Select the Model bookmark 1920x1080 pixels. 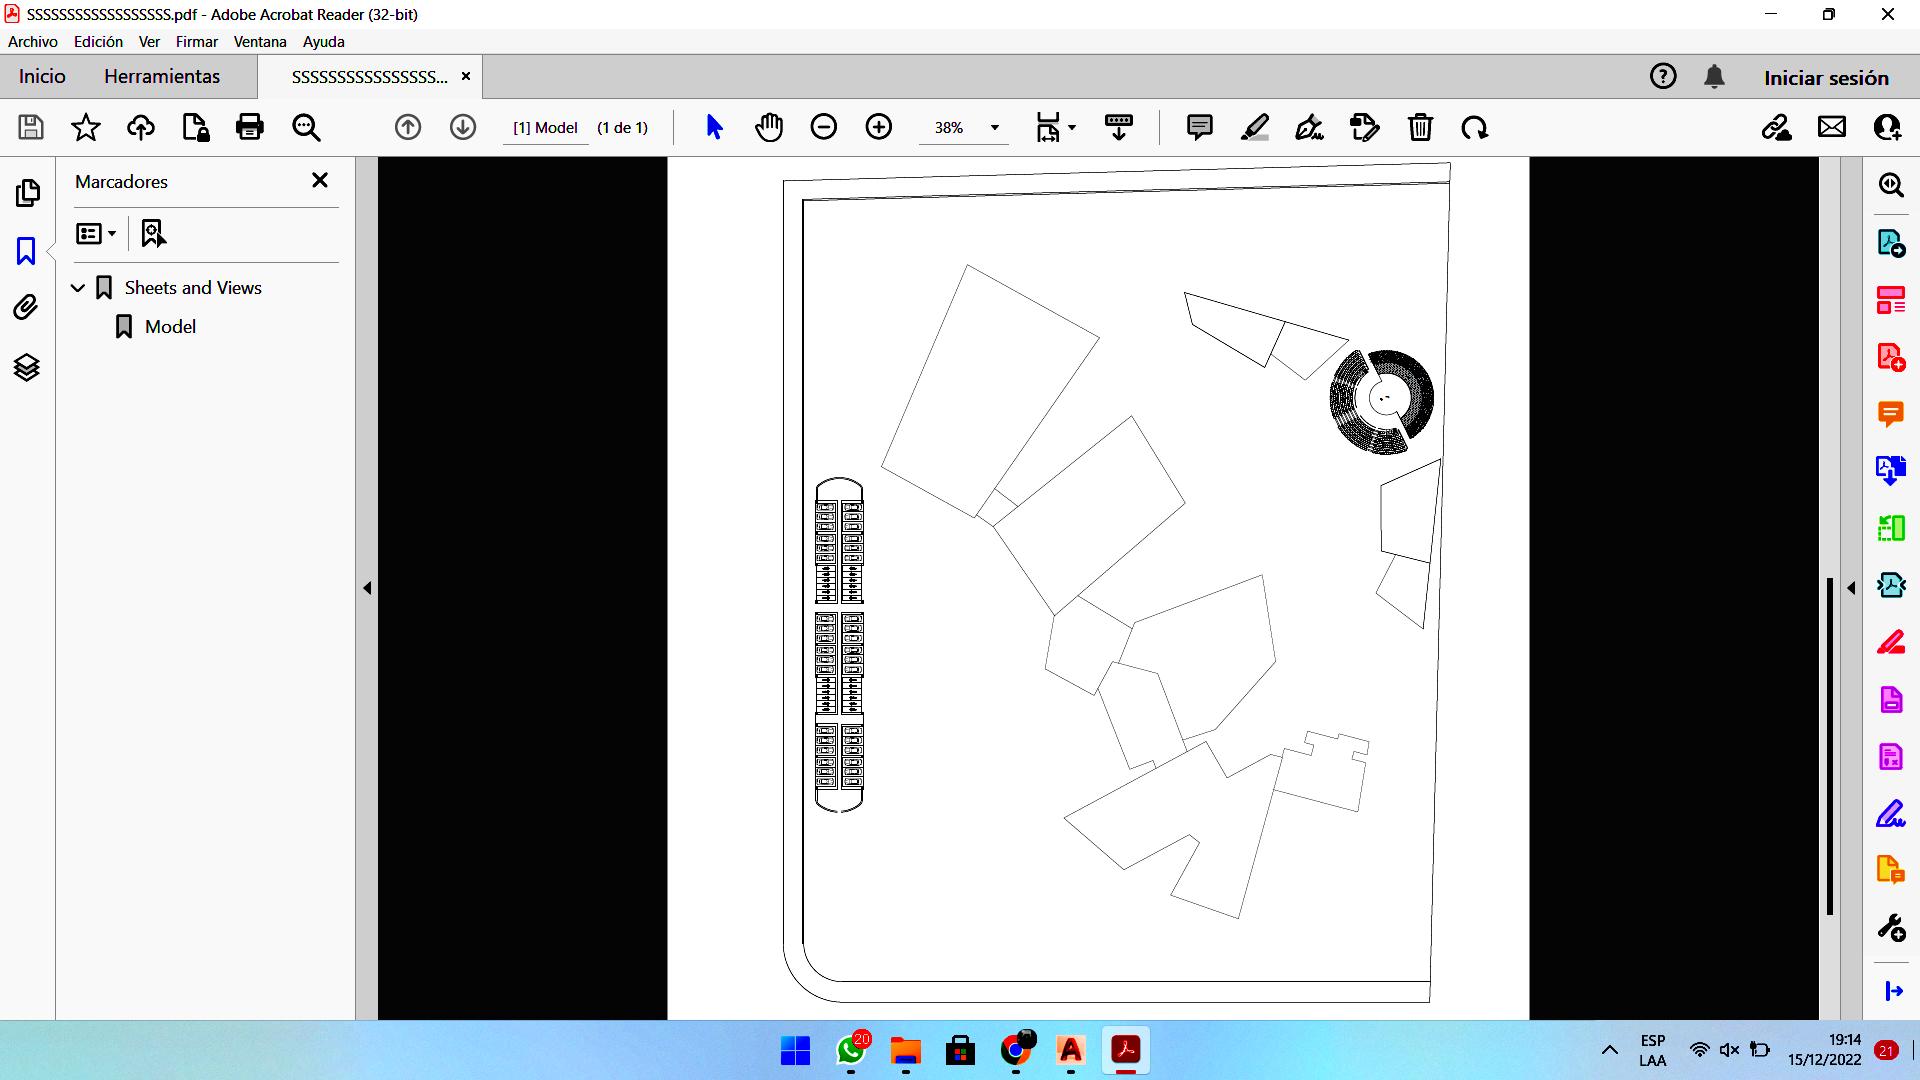170,327
